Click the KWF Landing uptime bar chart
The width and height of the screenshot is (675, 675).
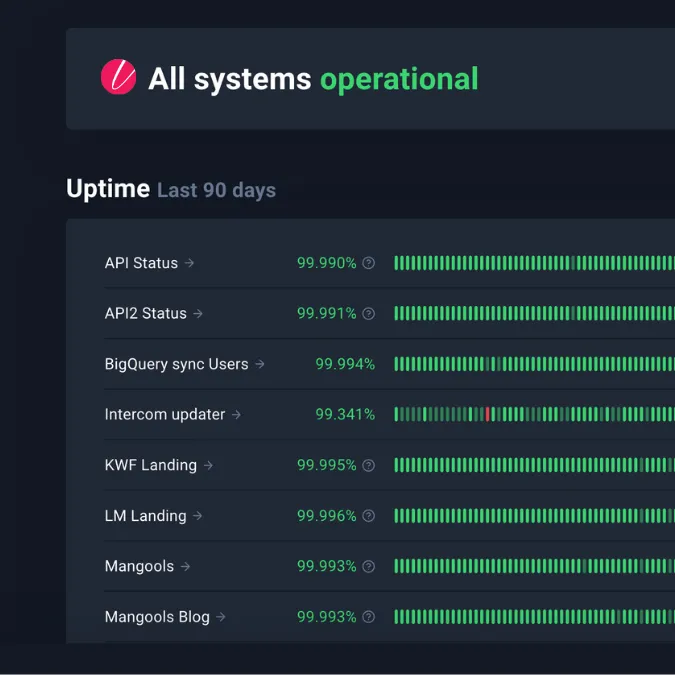pyautogui.click(x=534, y=465)
